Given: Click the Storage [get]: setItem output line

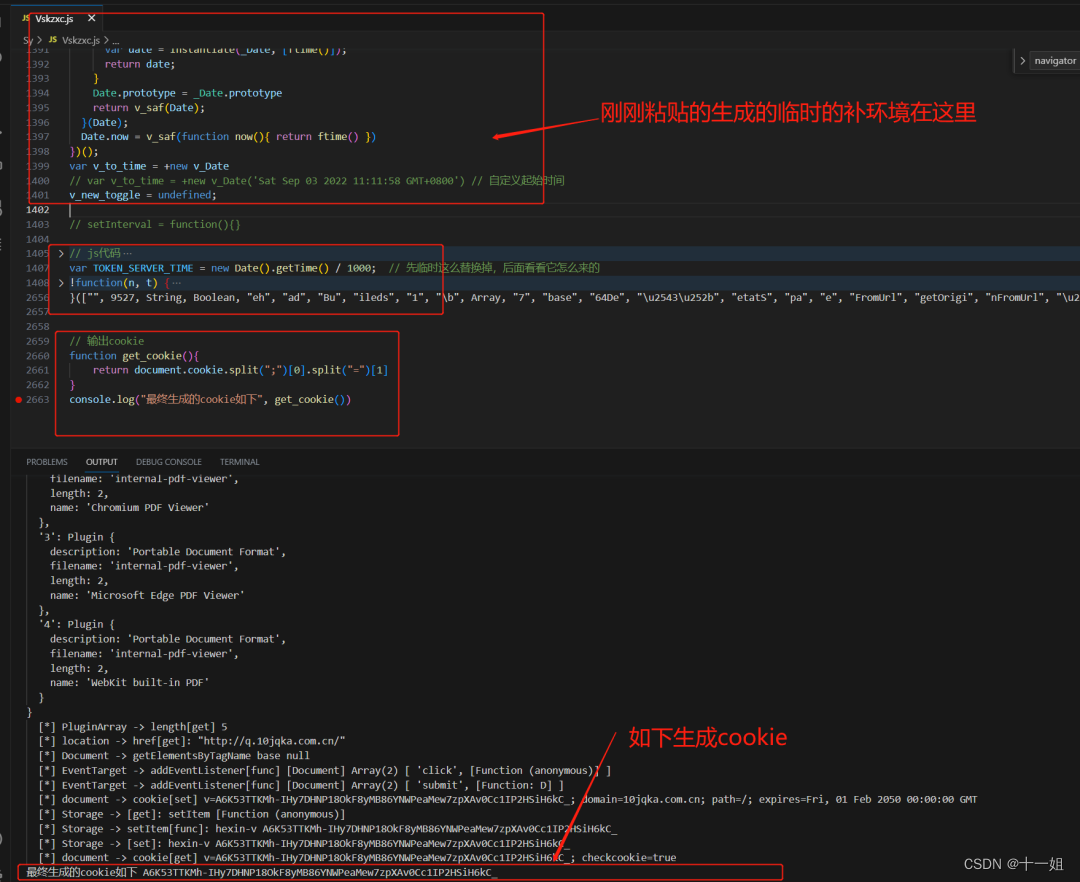Looking at the screenshot, I should (x=191, y=815).
